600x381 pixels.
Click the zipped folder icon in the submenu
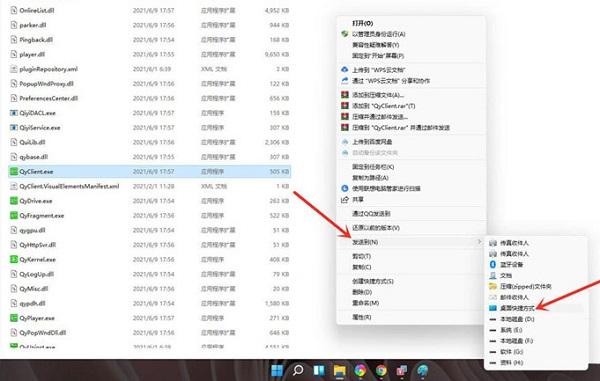493,287
